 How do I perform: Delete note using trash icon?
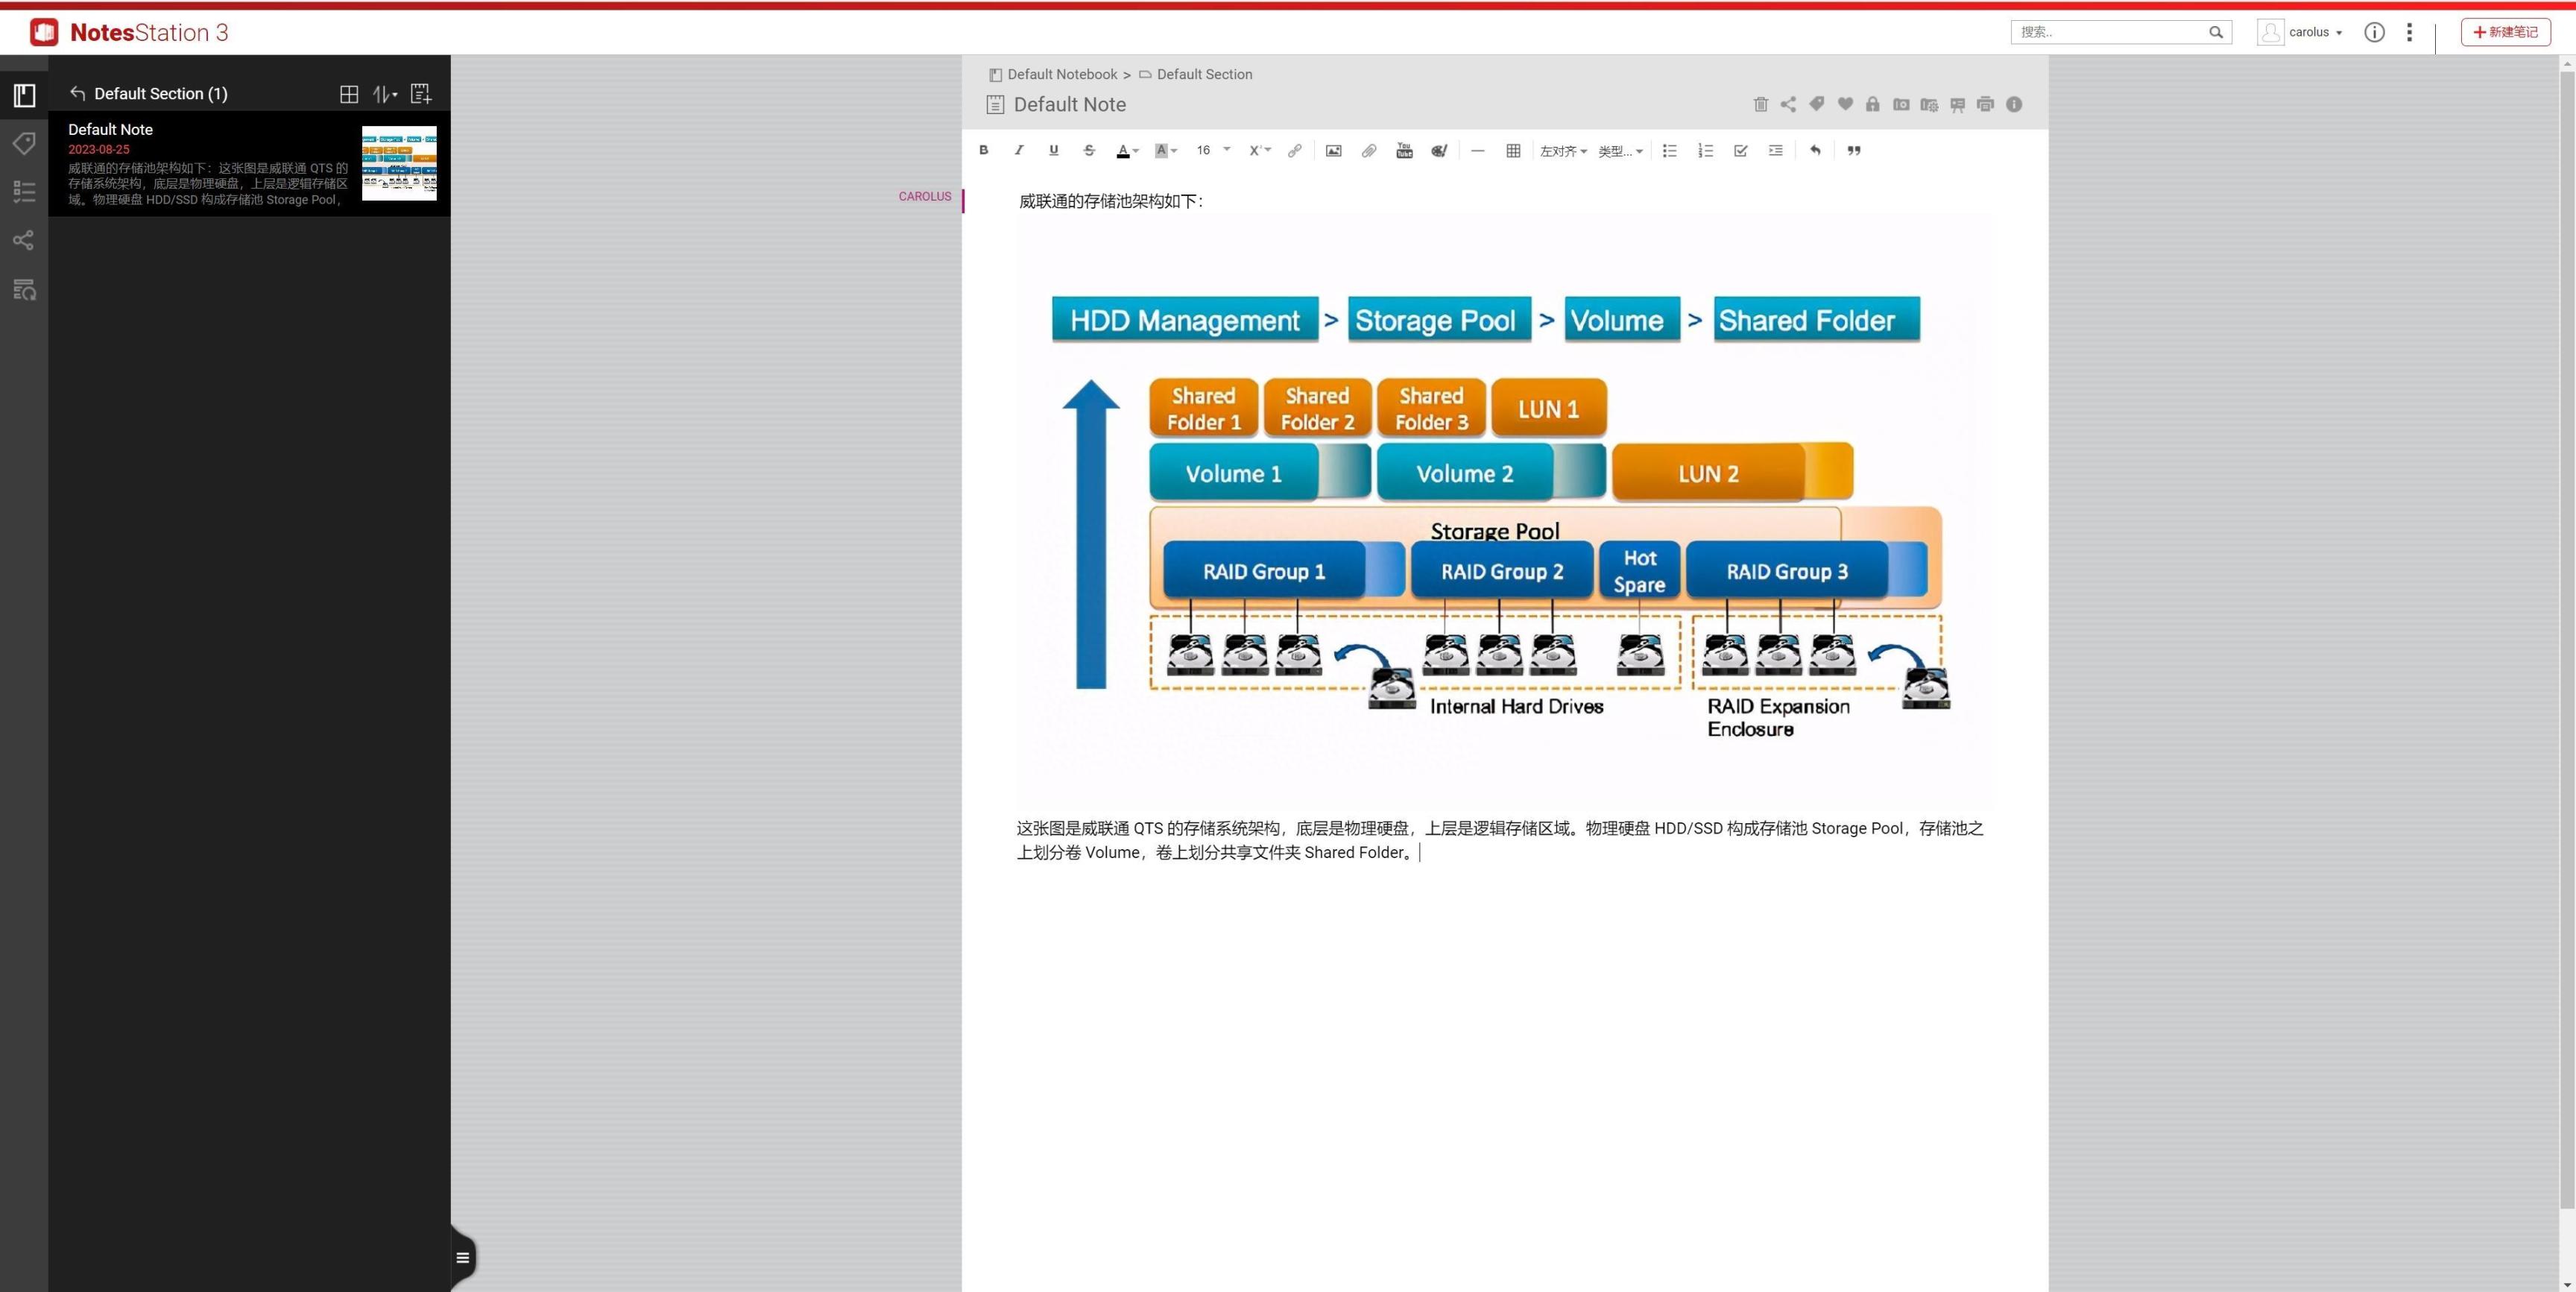pos(1761,104)
